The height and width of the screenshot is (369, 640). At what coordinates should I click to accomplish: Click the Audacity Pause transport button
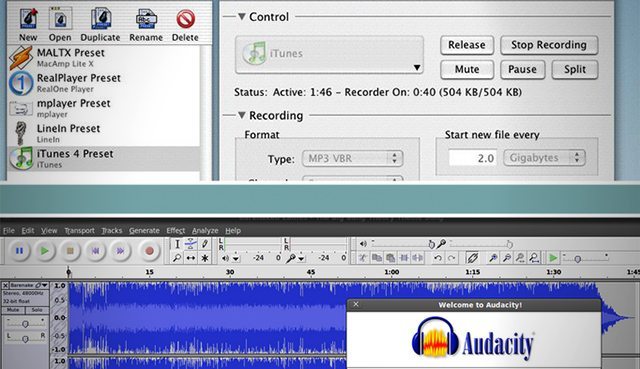[x=19, y=251]
